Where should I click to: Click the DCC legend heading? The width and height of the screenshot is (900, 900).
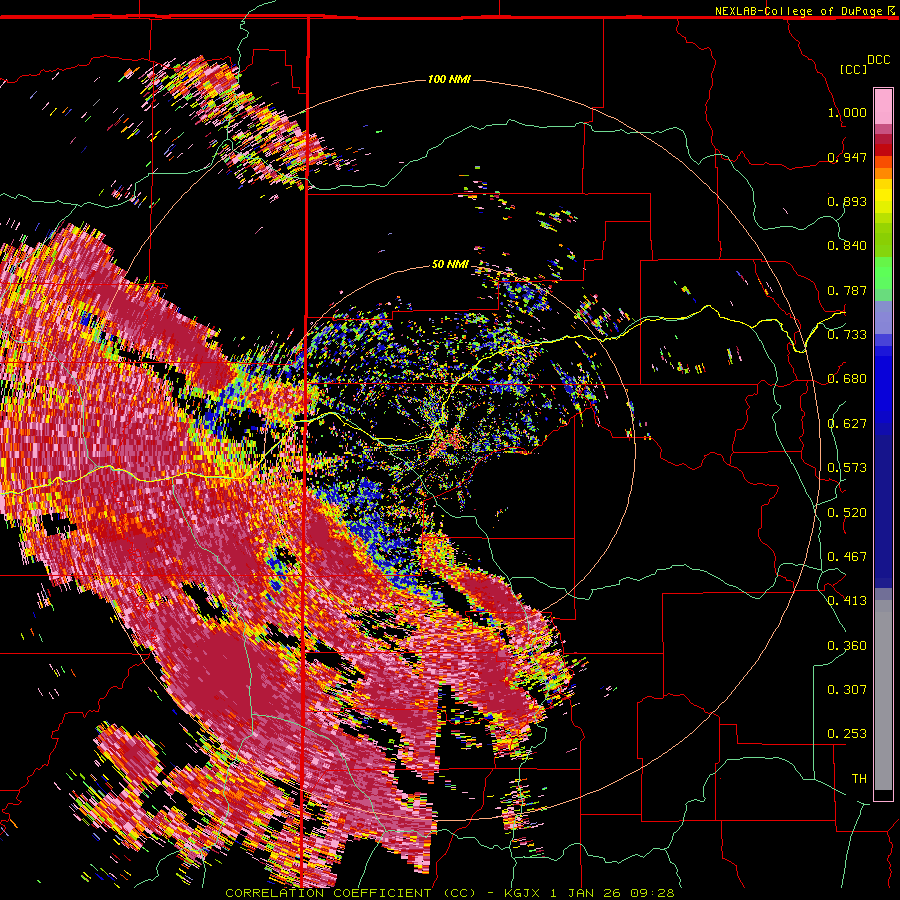tap(878, 60)
